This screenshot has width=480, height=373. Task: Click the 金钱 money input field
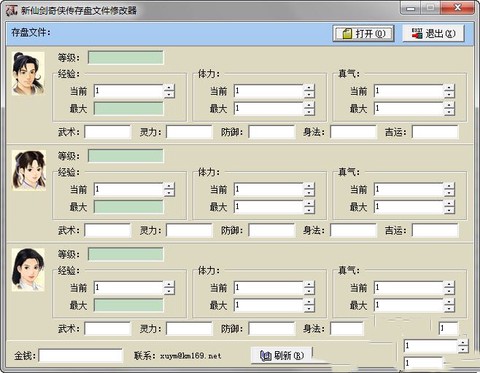click(x=81, y=355)
